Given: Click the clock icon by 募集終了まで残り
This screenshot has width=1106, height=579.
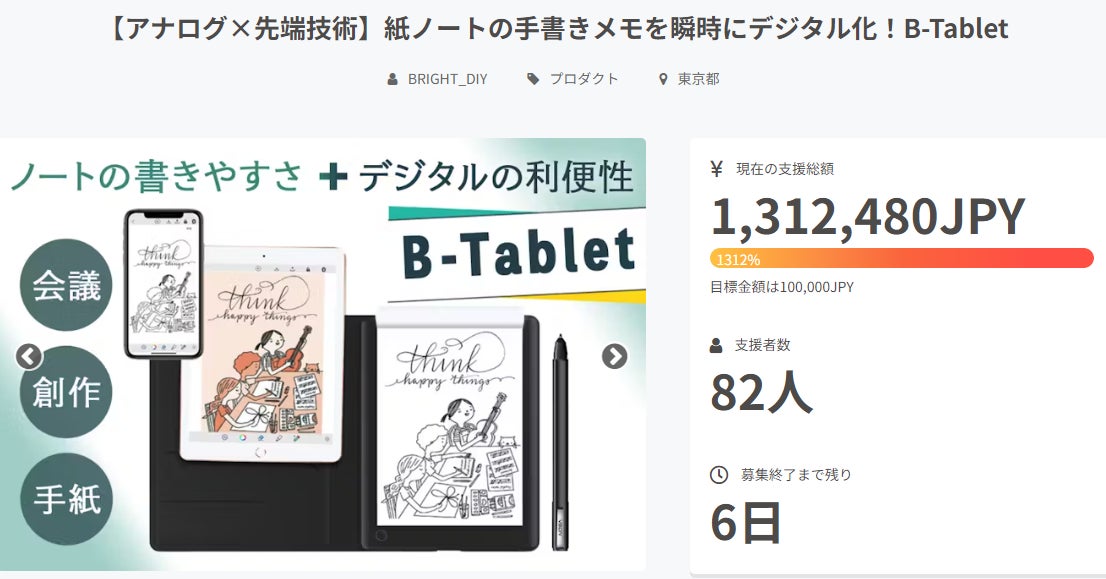Looking at the screenshot, I should click(719, 475).
